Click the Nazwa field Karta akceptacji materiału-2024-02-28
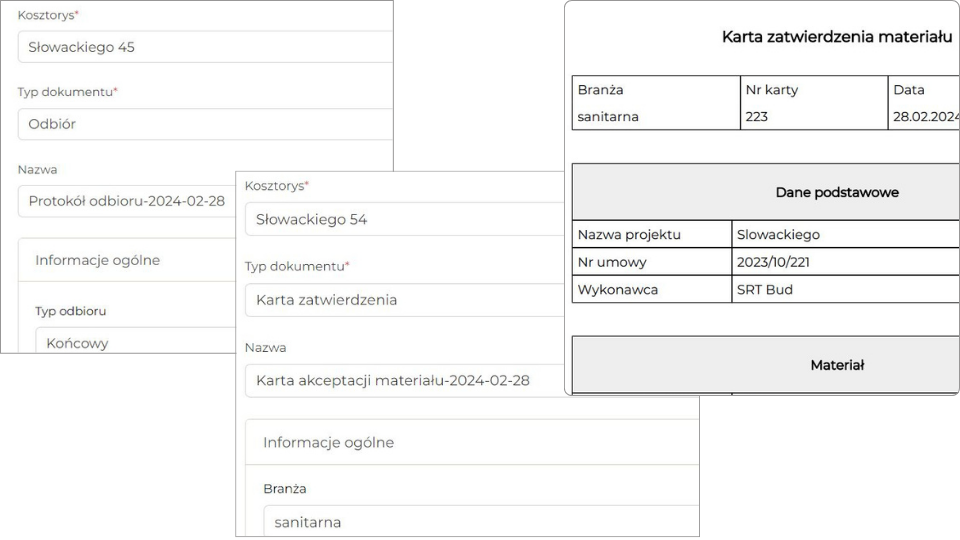Screen dimensions: 960x540 404,381
